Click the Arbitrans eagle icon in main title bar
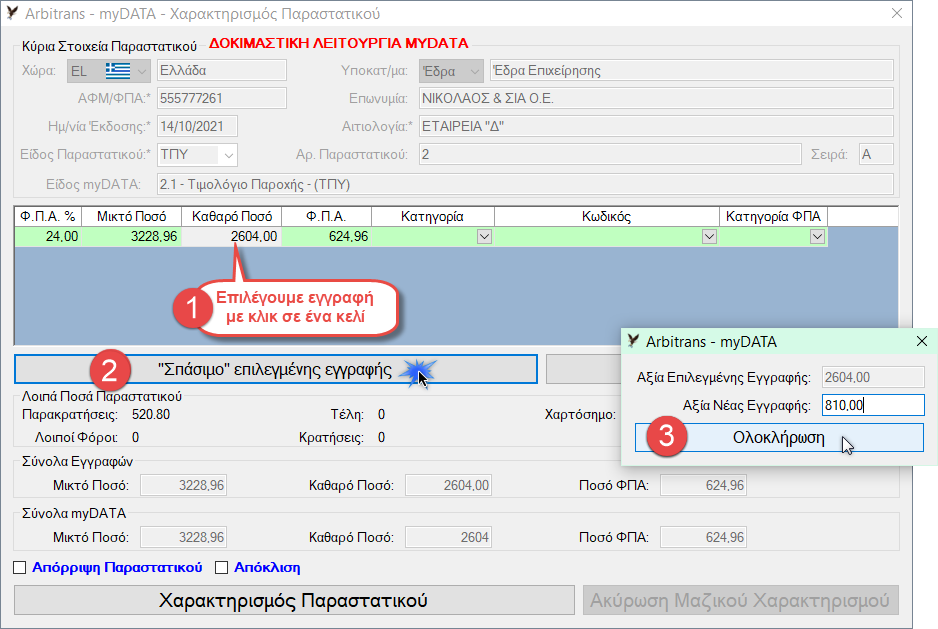This screenshot has width=938, height=629. coord(12,13)
